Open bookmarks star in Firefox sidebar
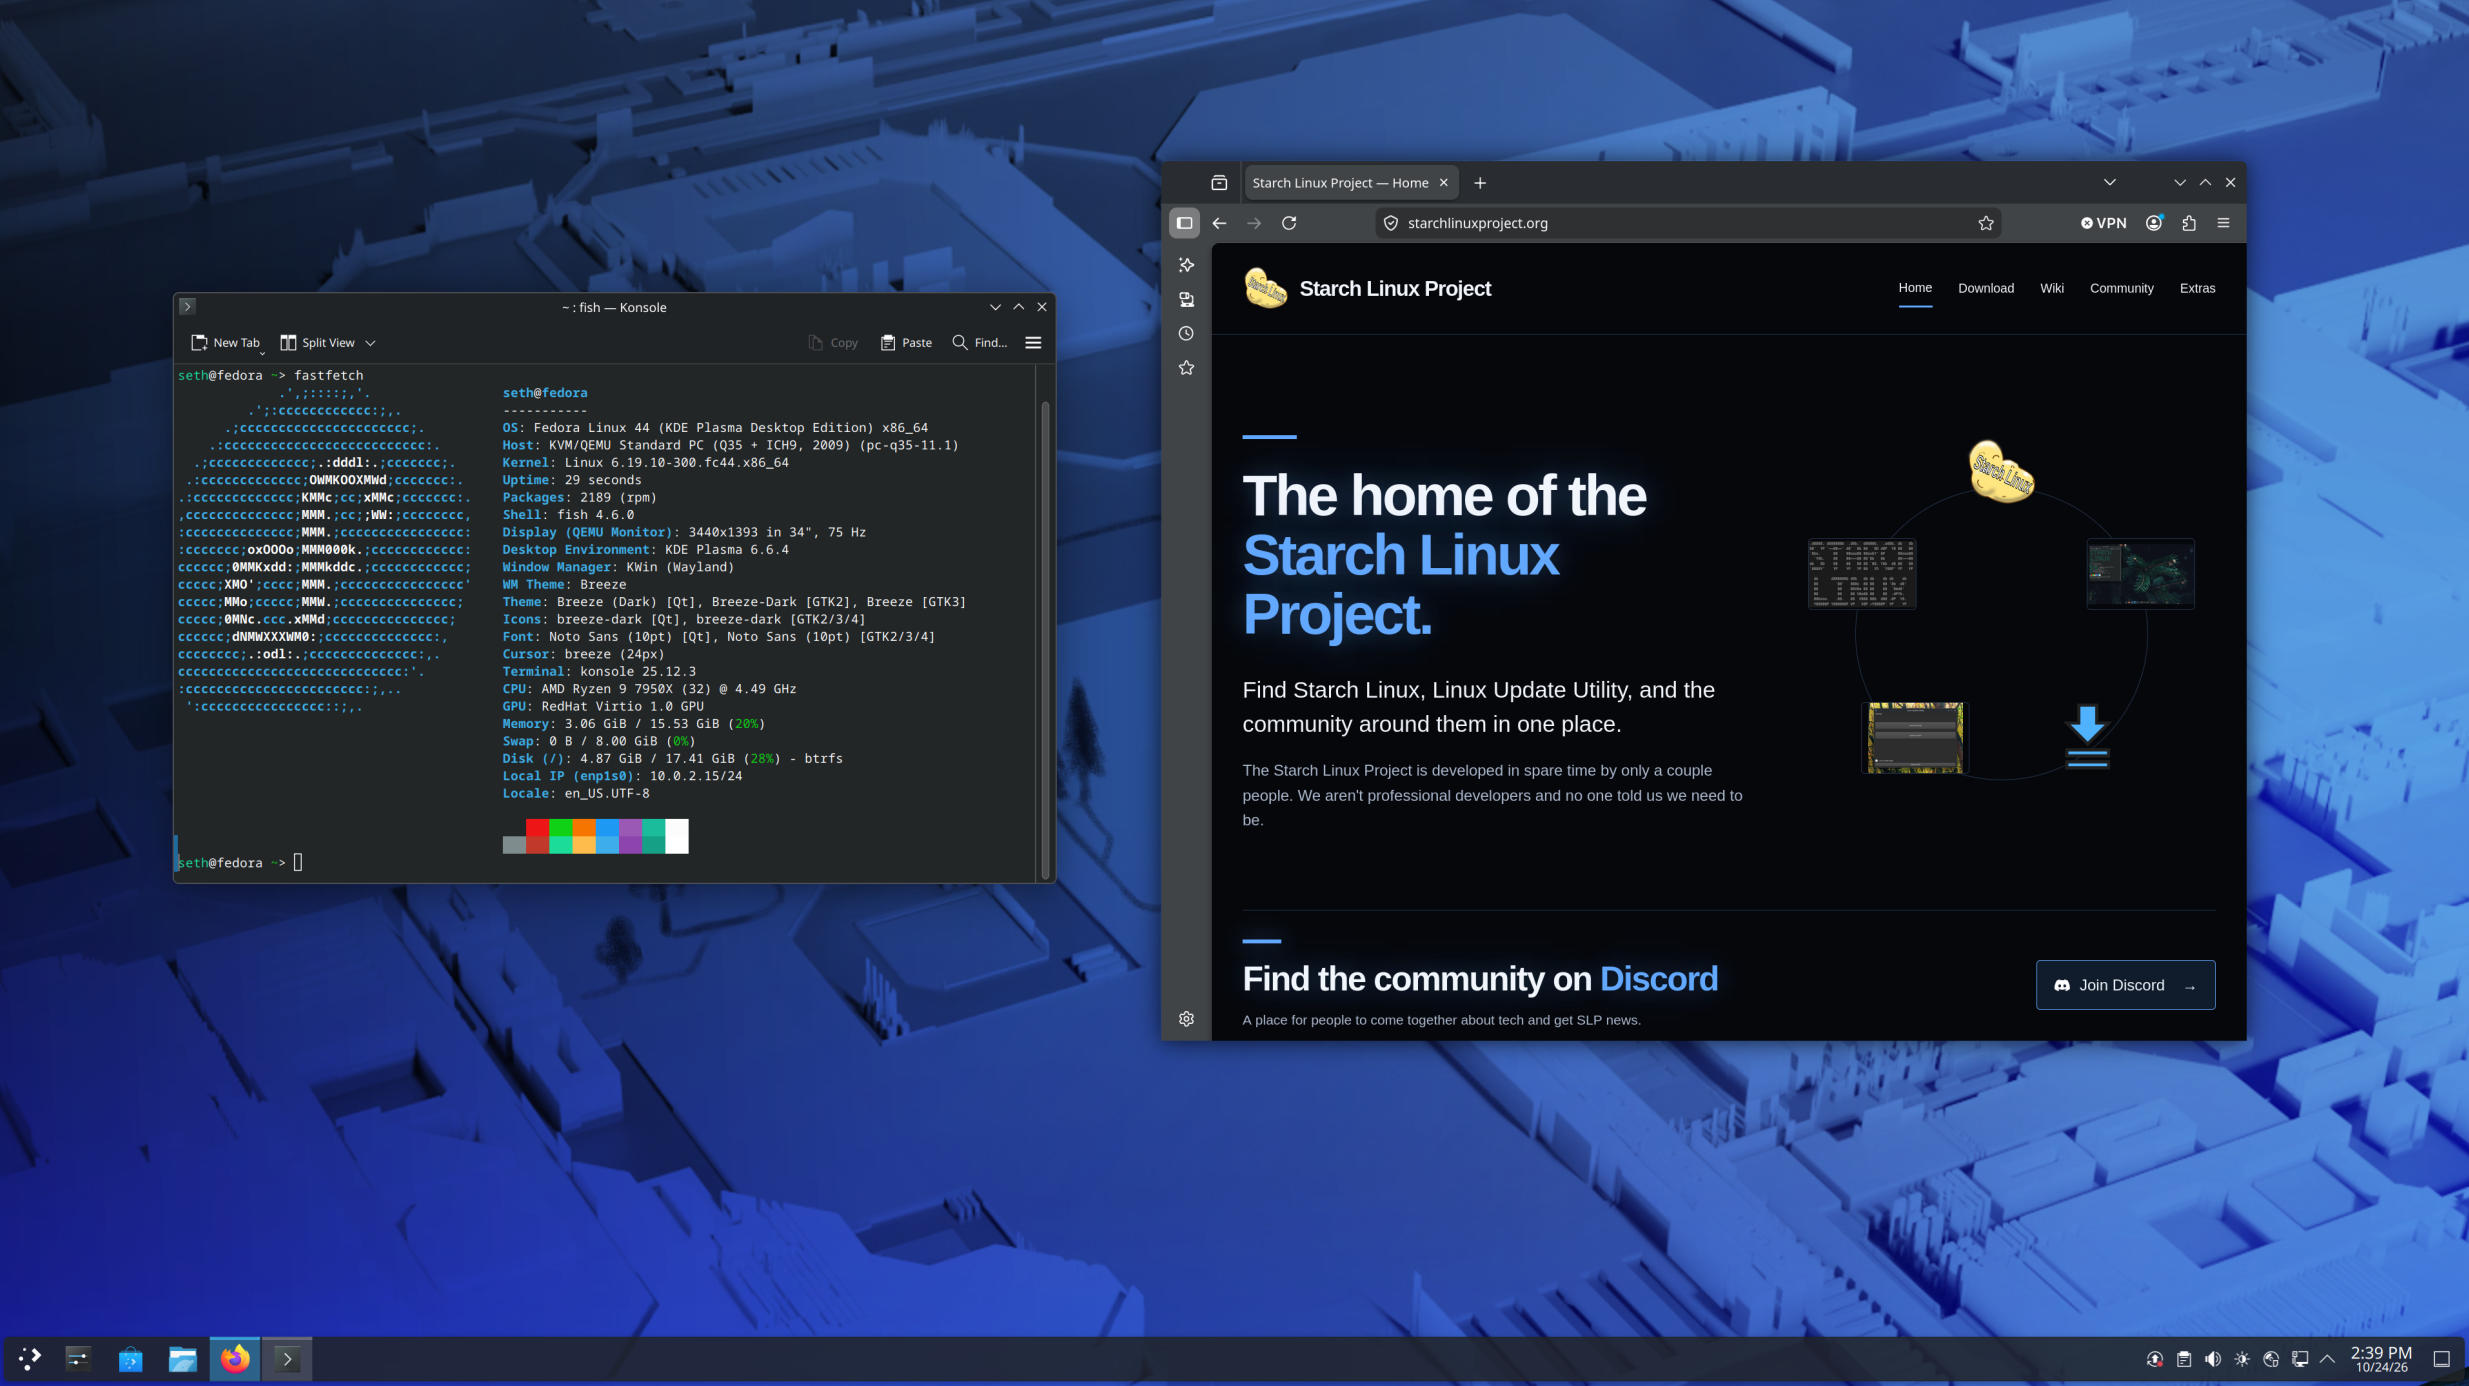This screenshot has width=2469, height=1386. click(1186, 368)
